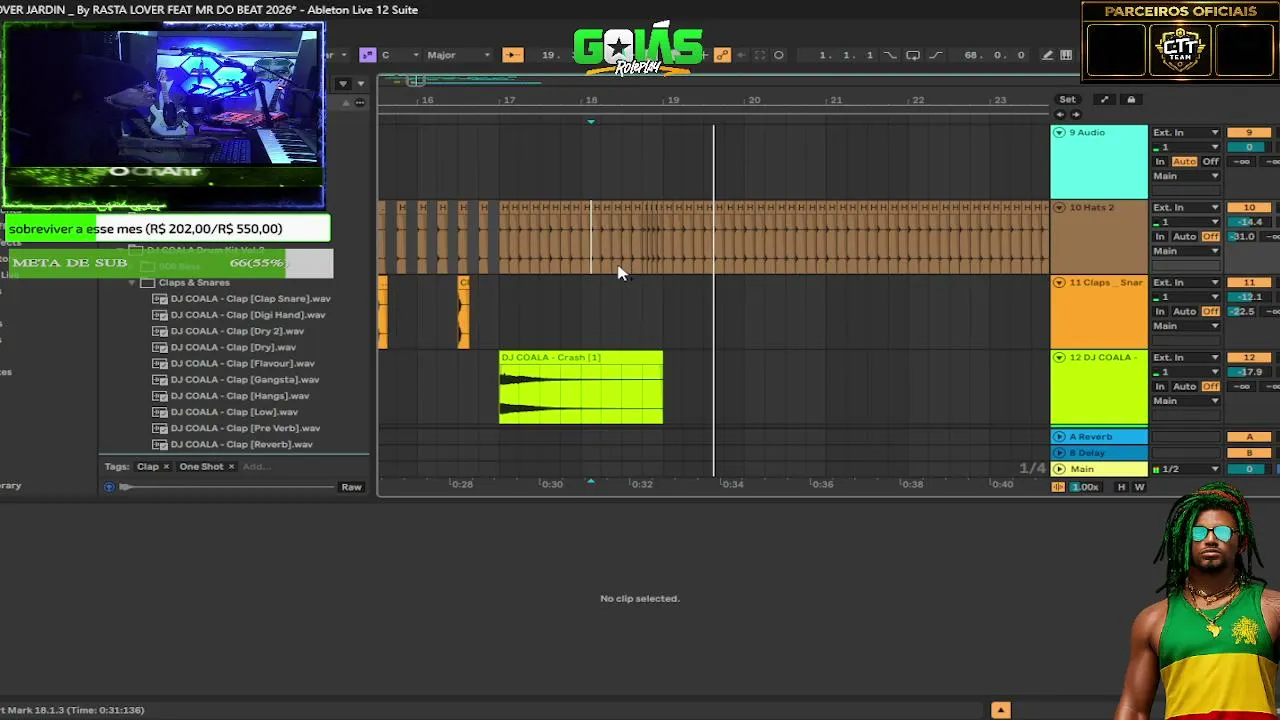Screen dimensions: 1280x720
Task: Set monitor Off on 9 Audio track
Action: (x=1211, y=162)
